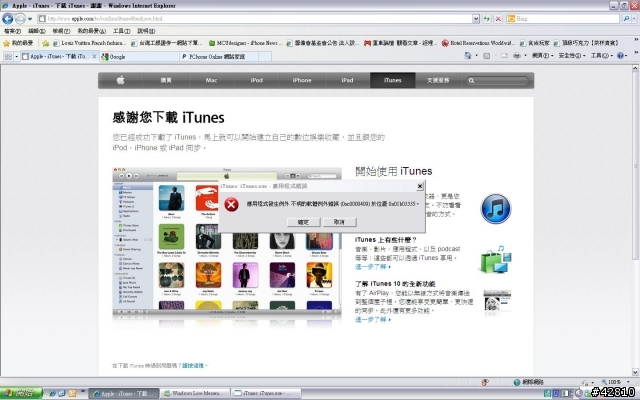Open the 食尚玩家 bookmark
This screenshot has height=400, width=640.
pyautogui.click(x=535, y=43)
